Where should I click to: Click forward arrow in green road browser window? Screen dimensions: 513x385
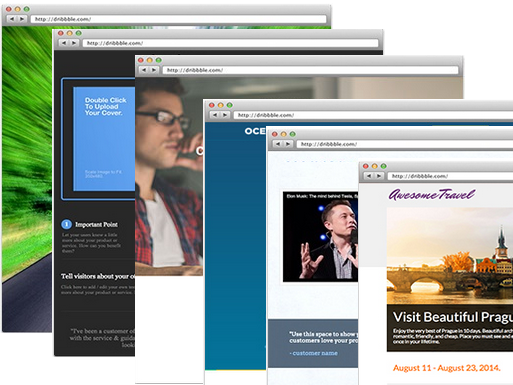[x=21, y=19]
